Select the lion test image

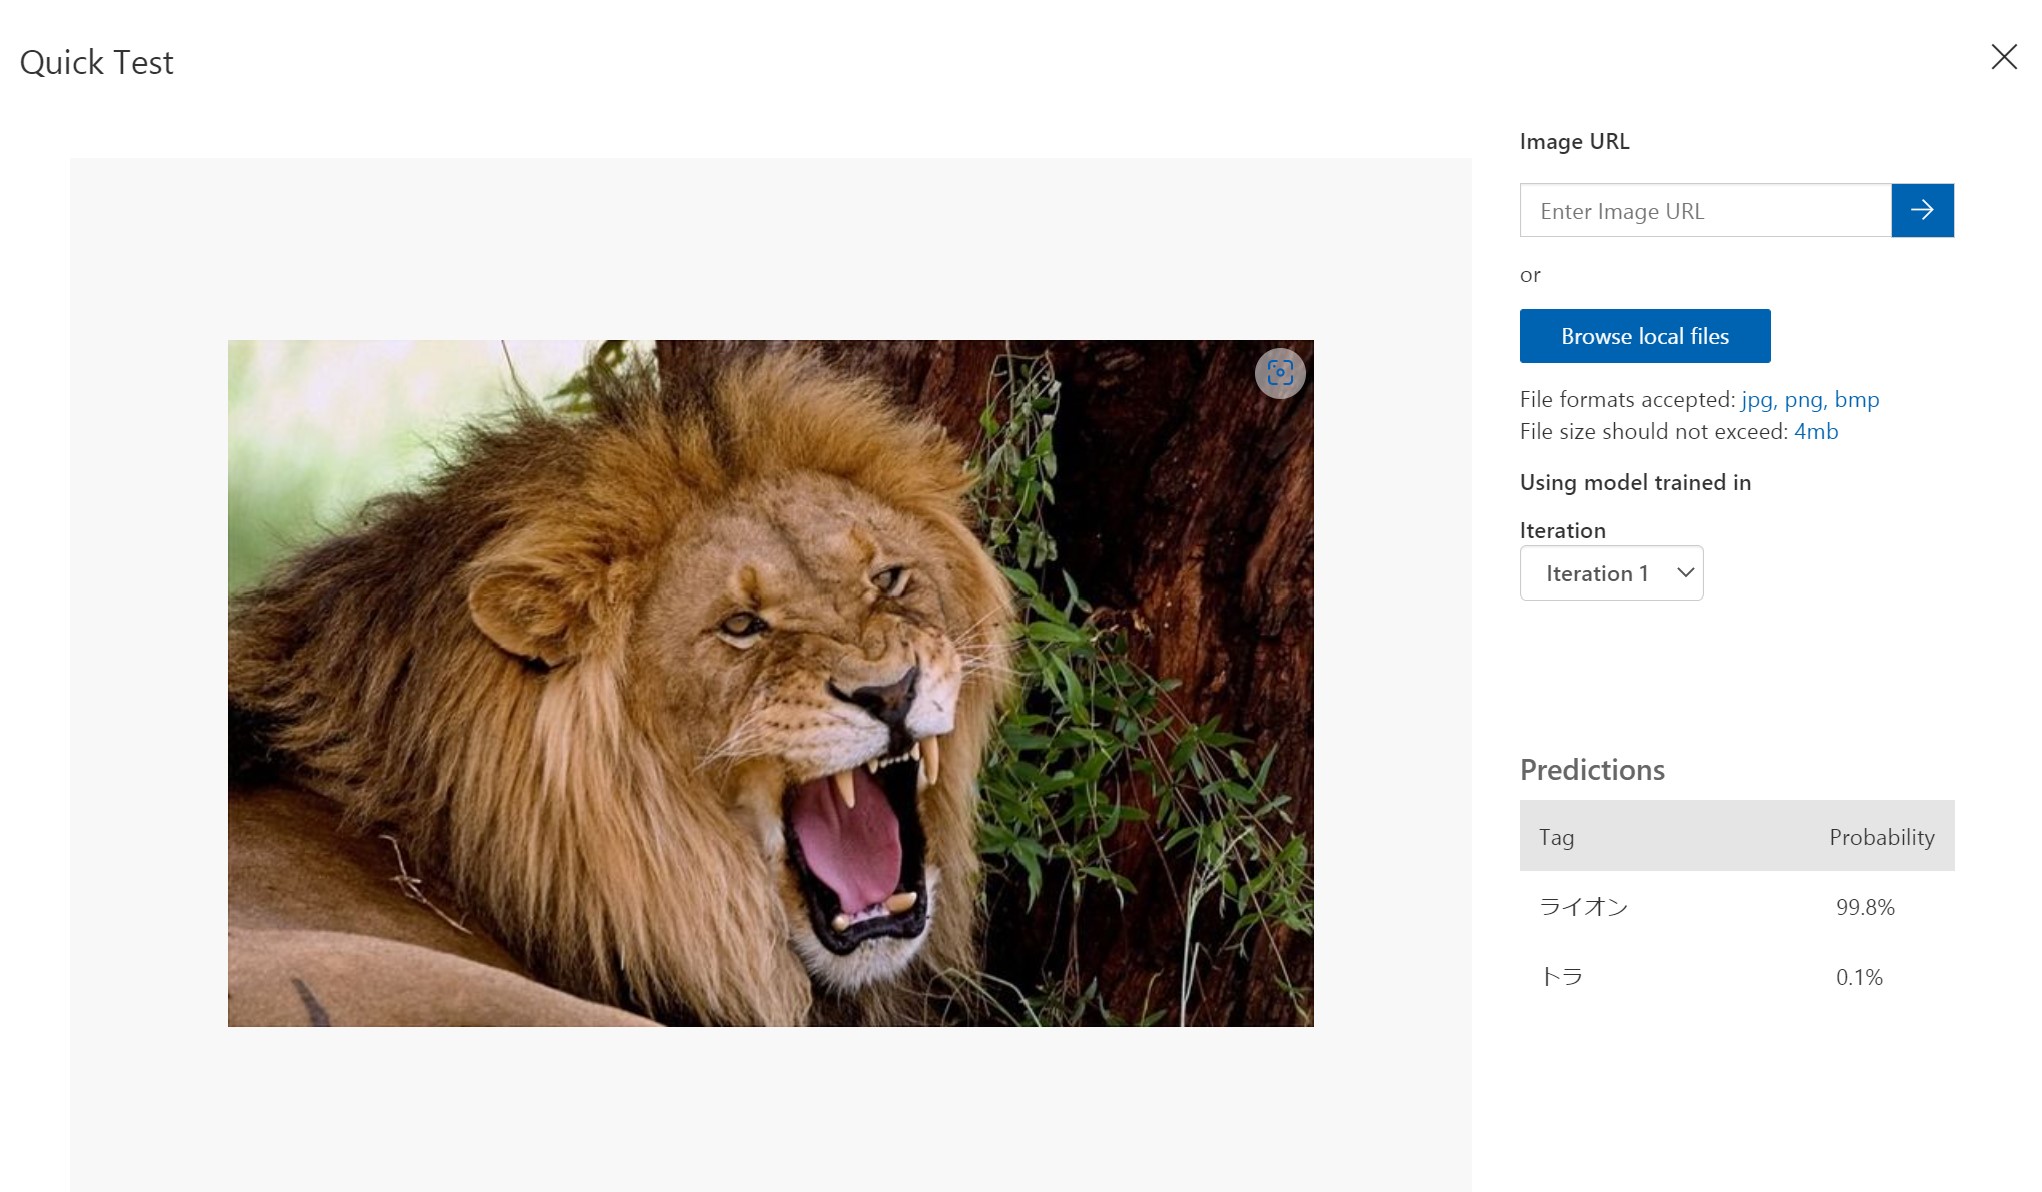coord(770,683)
